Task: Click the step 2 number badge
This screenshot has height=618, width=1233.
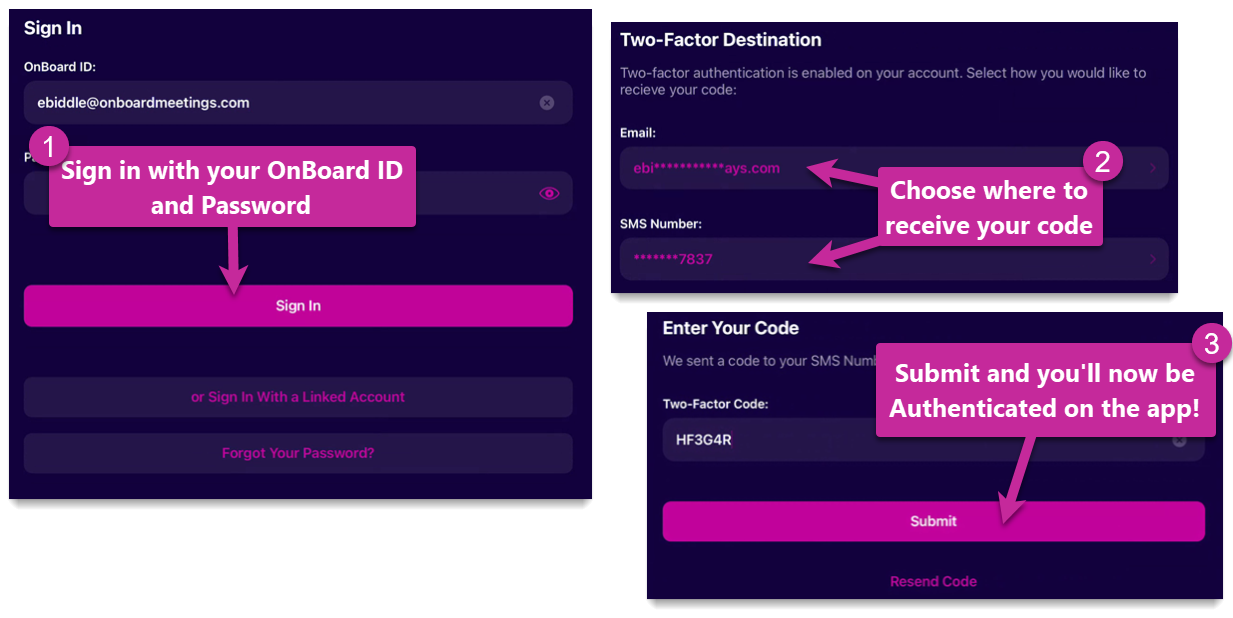Action: click(x=1102, y=162)
